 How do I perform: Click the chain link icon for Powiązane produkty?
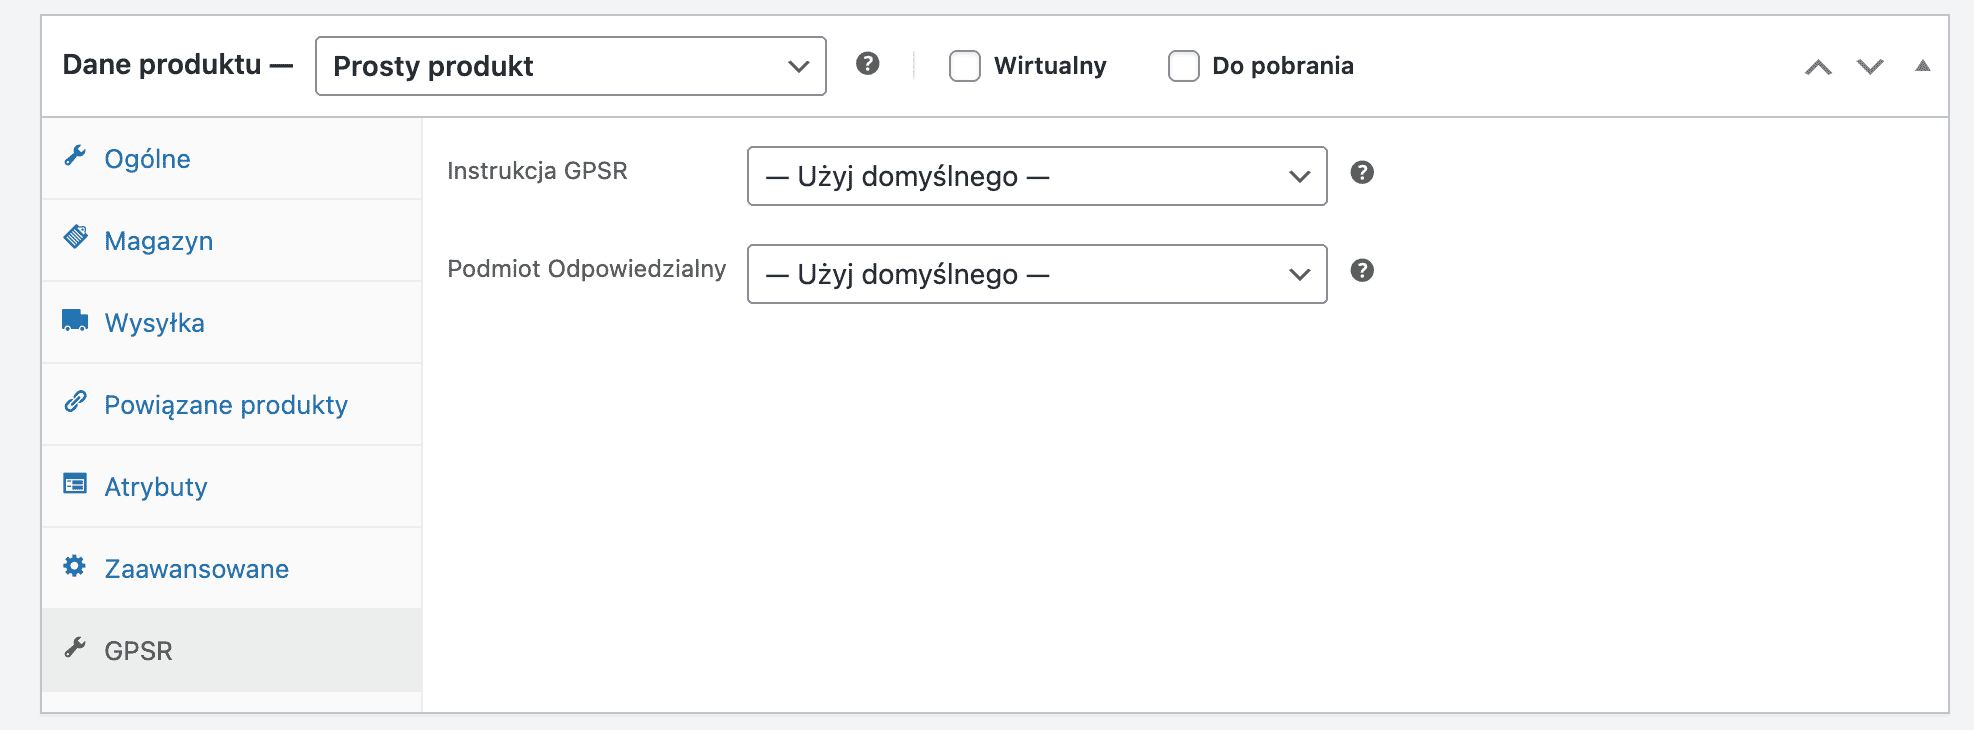click(75, 402)
